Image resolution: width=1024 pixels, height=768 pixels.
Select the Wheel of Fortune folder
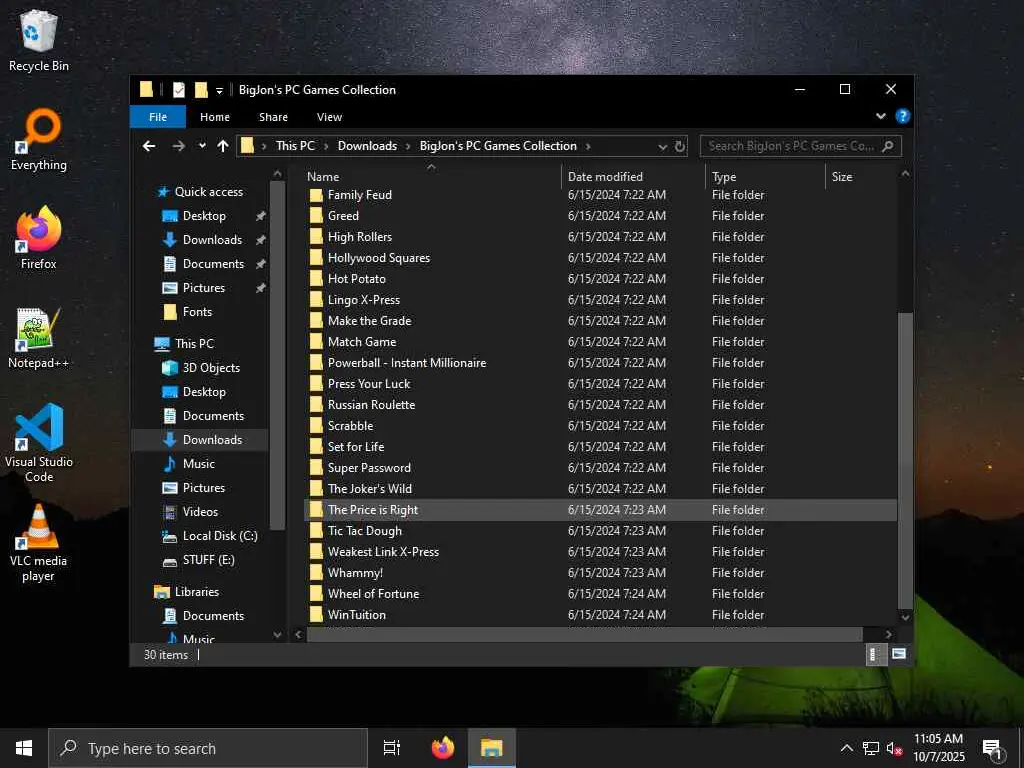pyautogui.click(x=600, y=594)
